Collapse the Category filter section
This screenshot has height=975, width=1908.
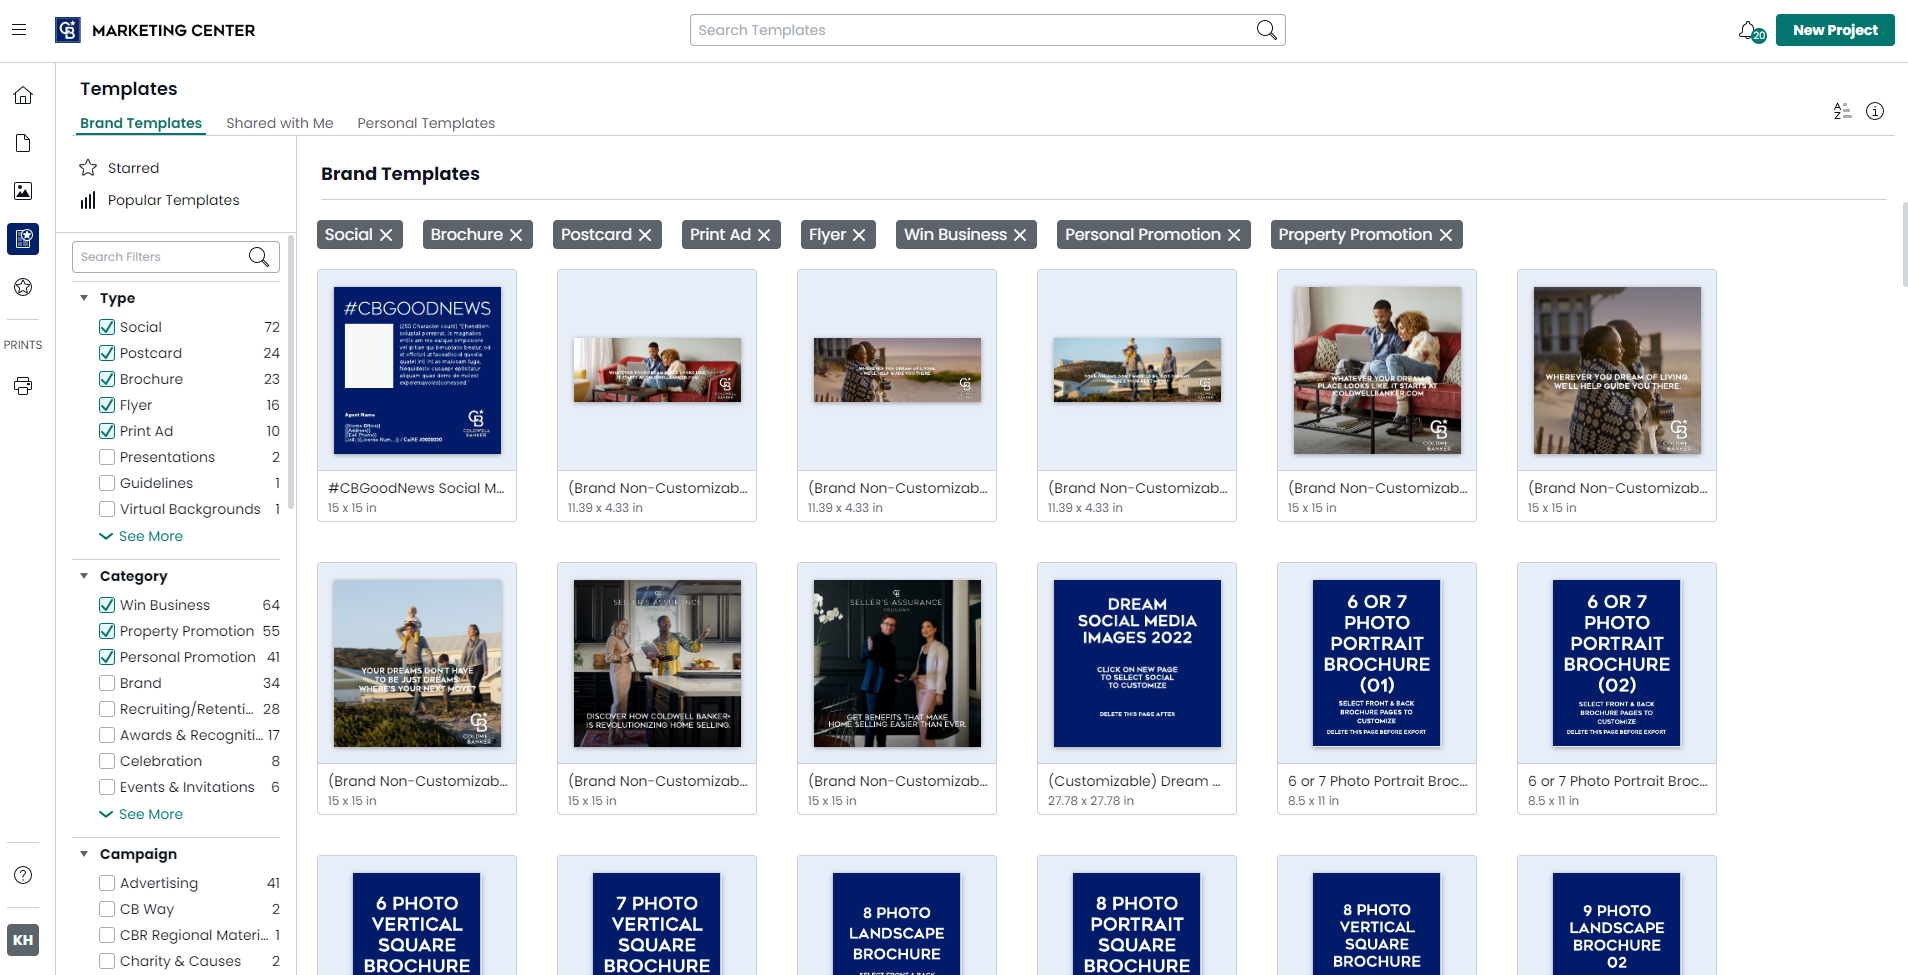84,576
